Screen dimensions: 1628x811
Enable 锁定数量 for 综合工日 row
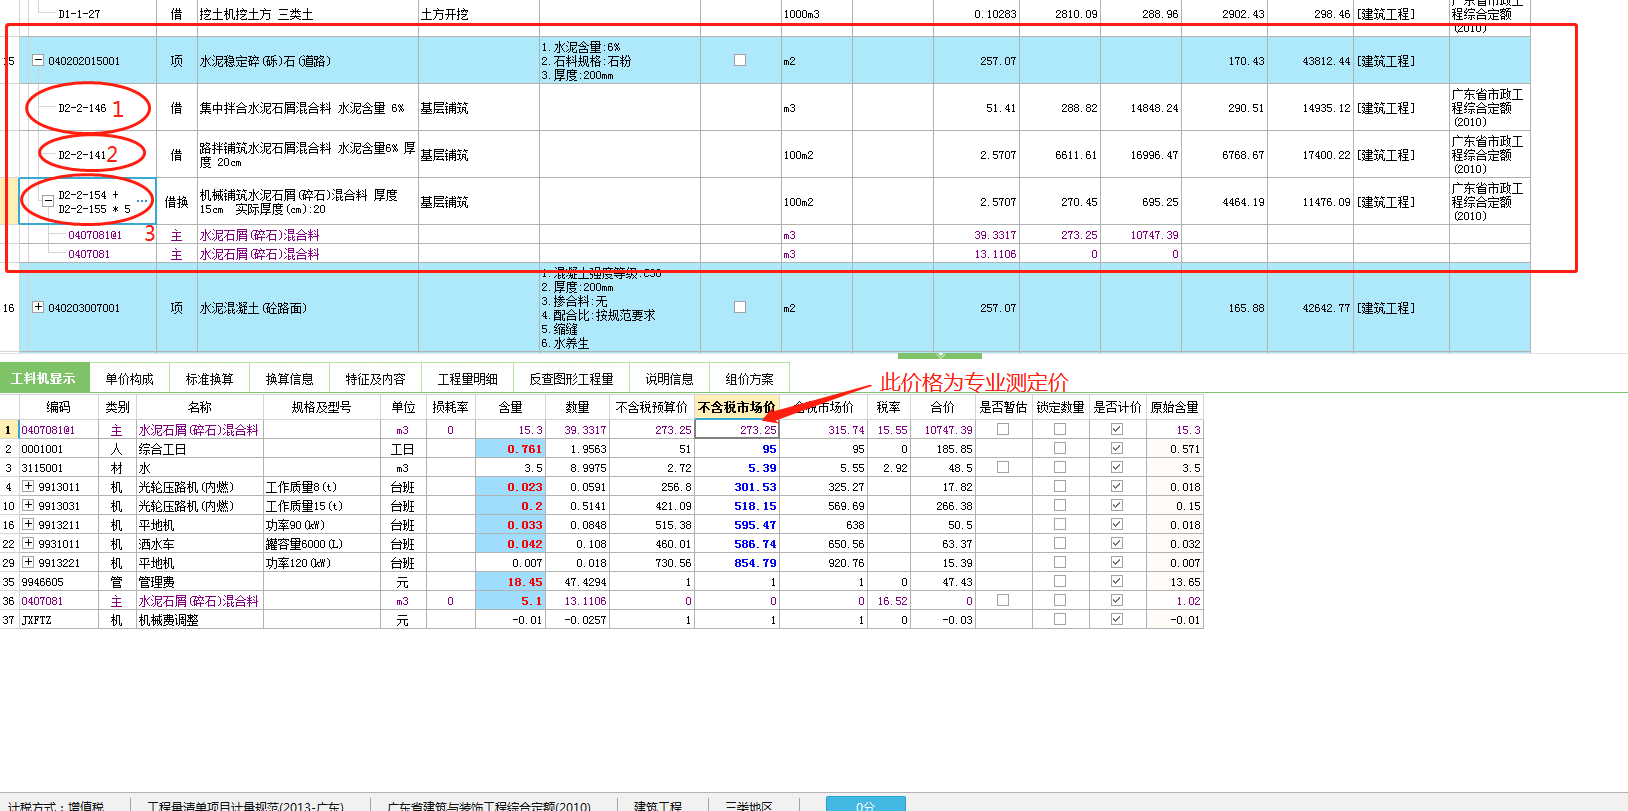click(1060, 448)
